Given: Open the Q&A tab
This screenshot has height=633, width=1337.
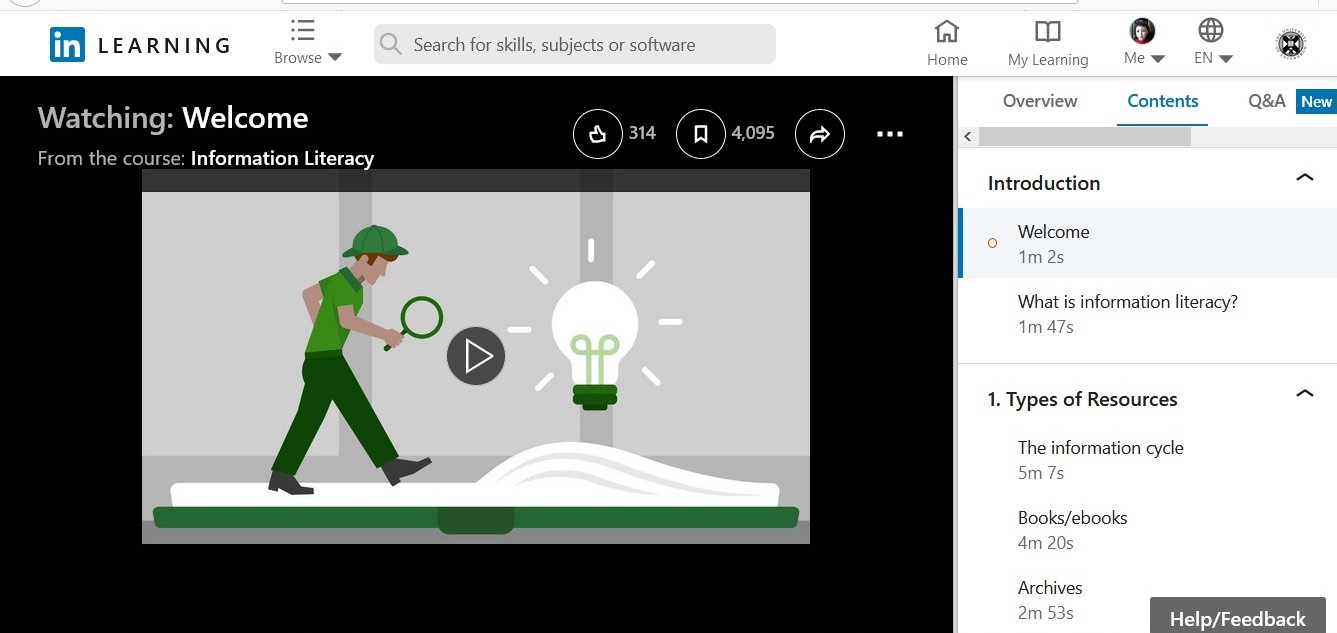Looking at the screenshot, I should click(x=1266, y=100).
